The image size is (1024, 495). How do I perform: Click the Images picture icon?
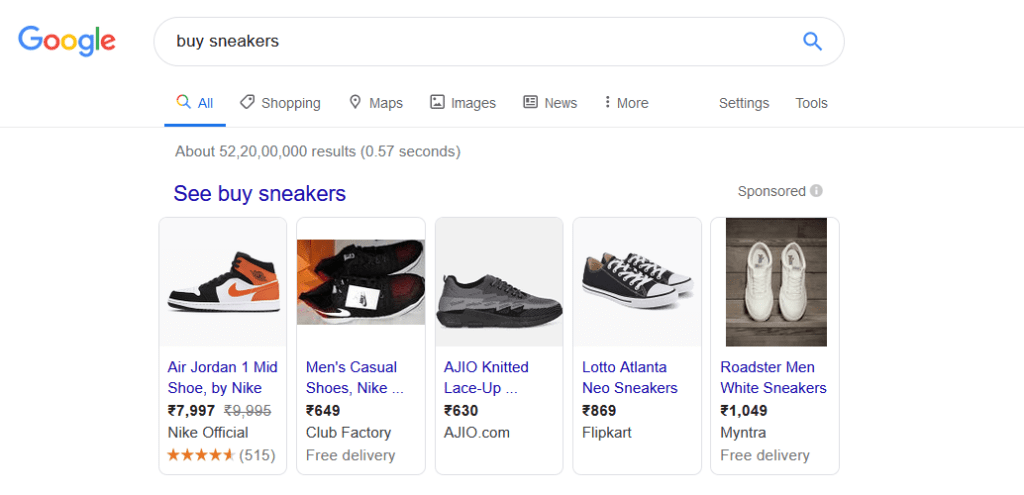pos(437,102)
